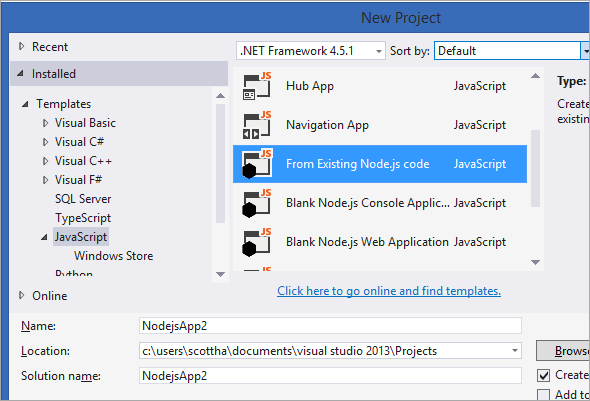The width and height of the screenshot is (590, 401).
Task: Expand the Visual Basic node
Action: coord(45,123)
